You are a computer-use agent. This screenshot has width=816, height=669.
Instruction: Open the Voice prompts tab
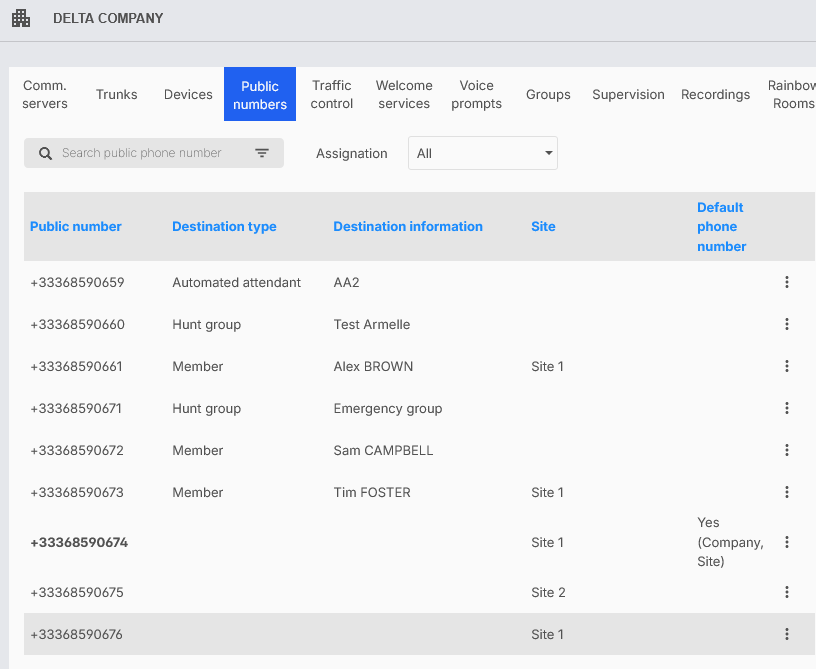point(476,95)
